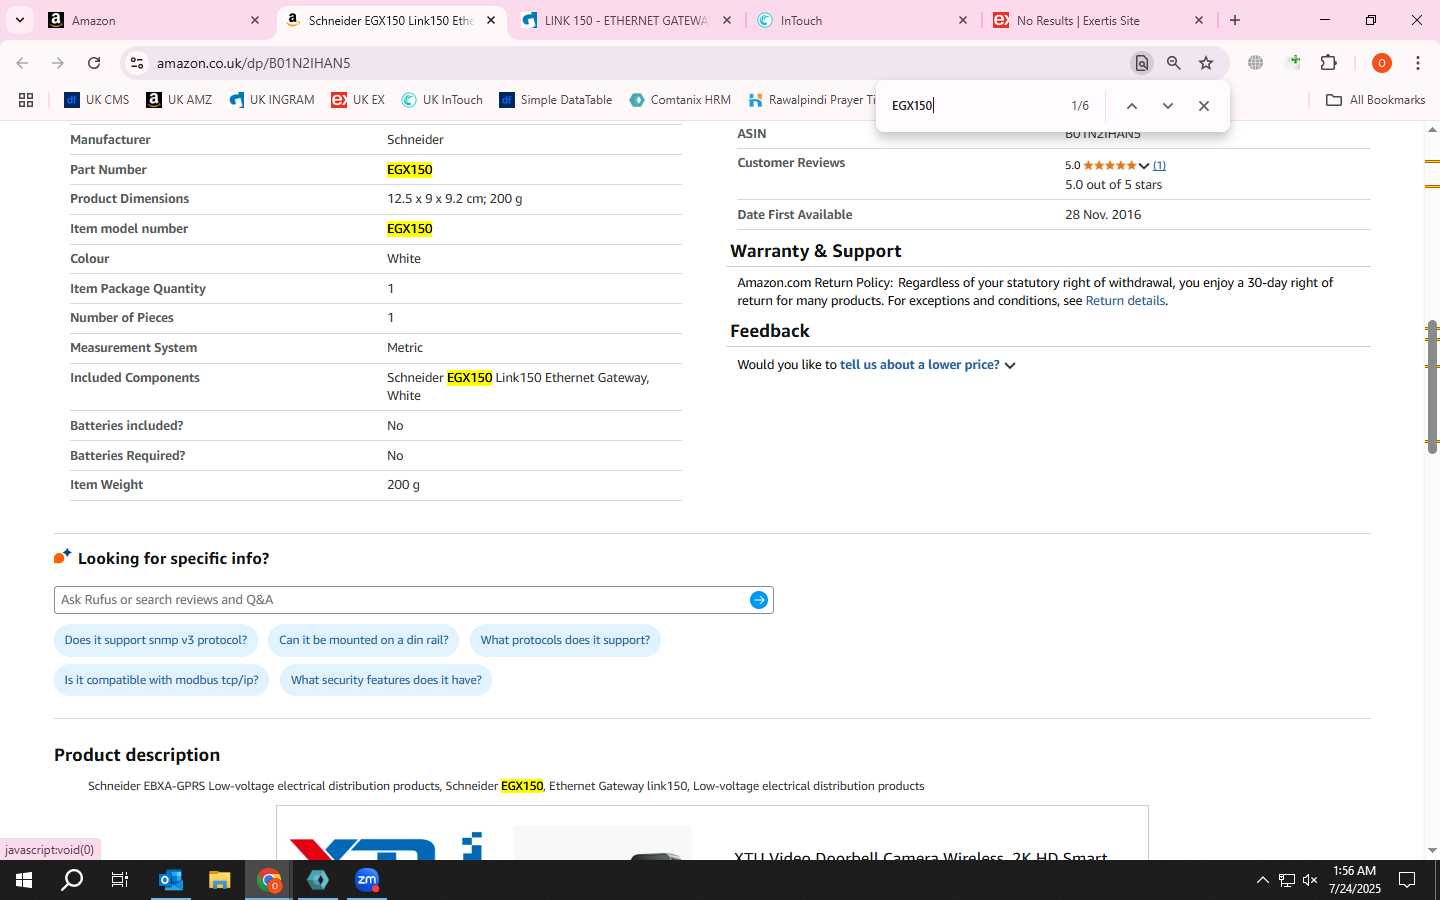Bookmark this page with the star icon
1440x900 pixels.
(1206, 63)
